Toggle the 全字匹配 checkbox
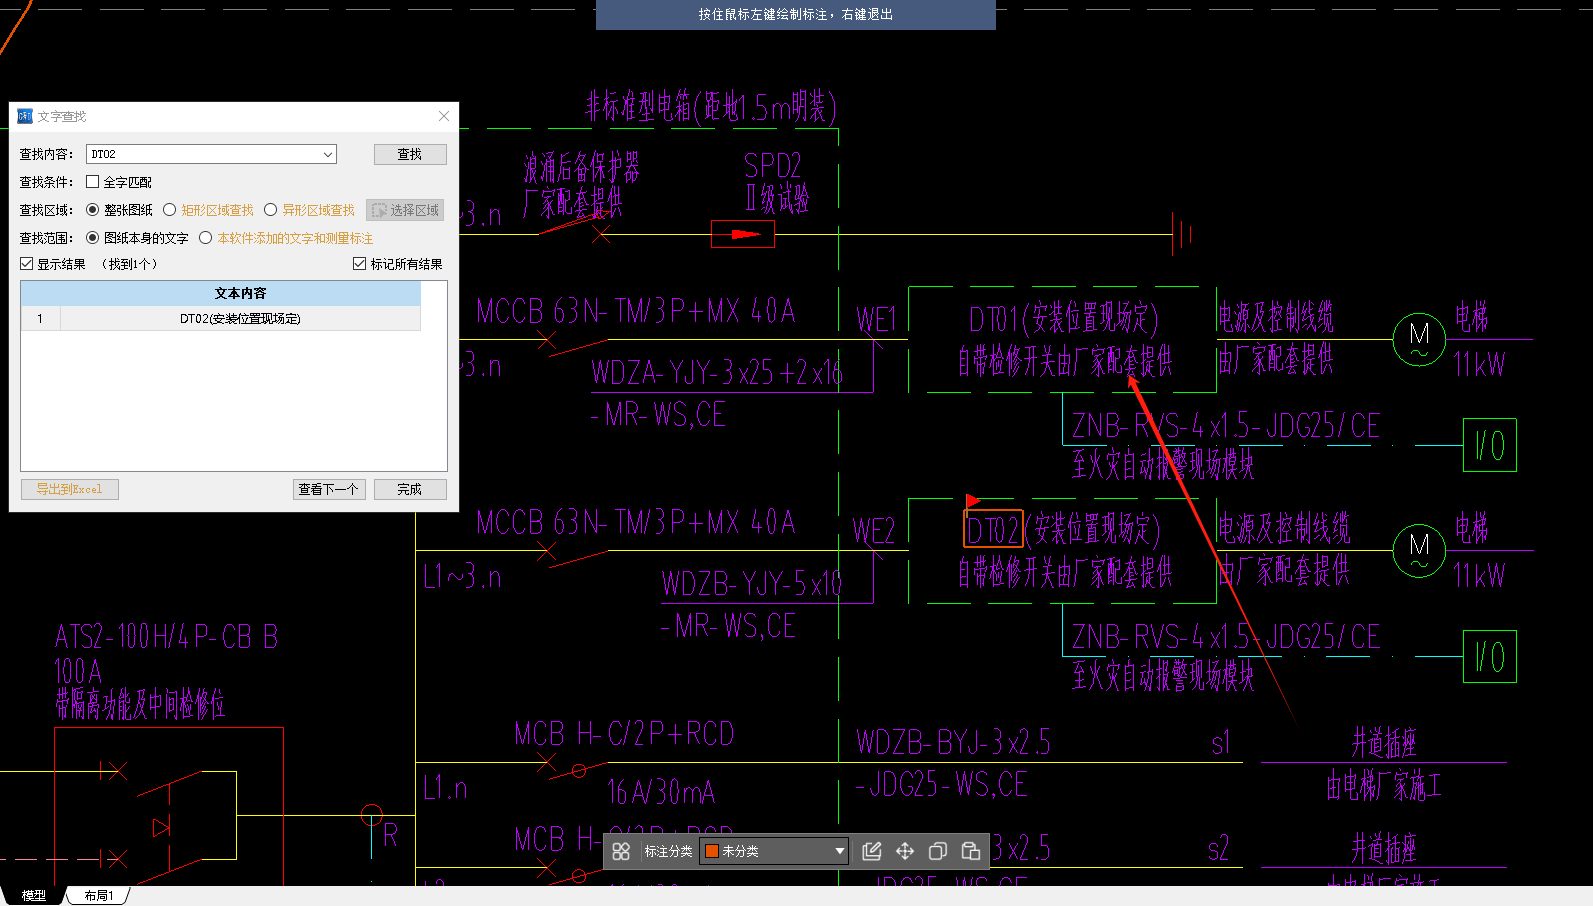The height and width of the screenshot is (906, 1593). tap(92, 182)
